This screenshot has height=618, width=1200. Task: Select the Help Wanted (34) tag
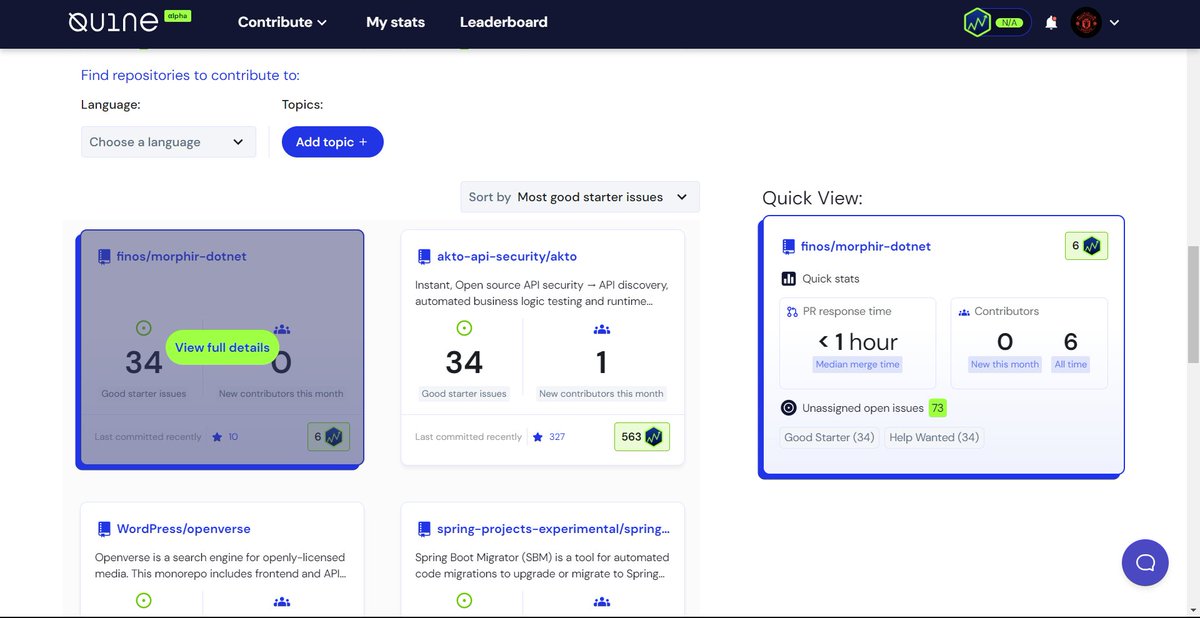934,437
